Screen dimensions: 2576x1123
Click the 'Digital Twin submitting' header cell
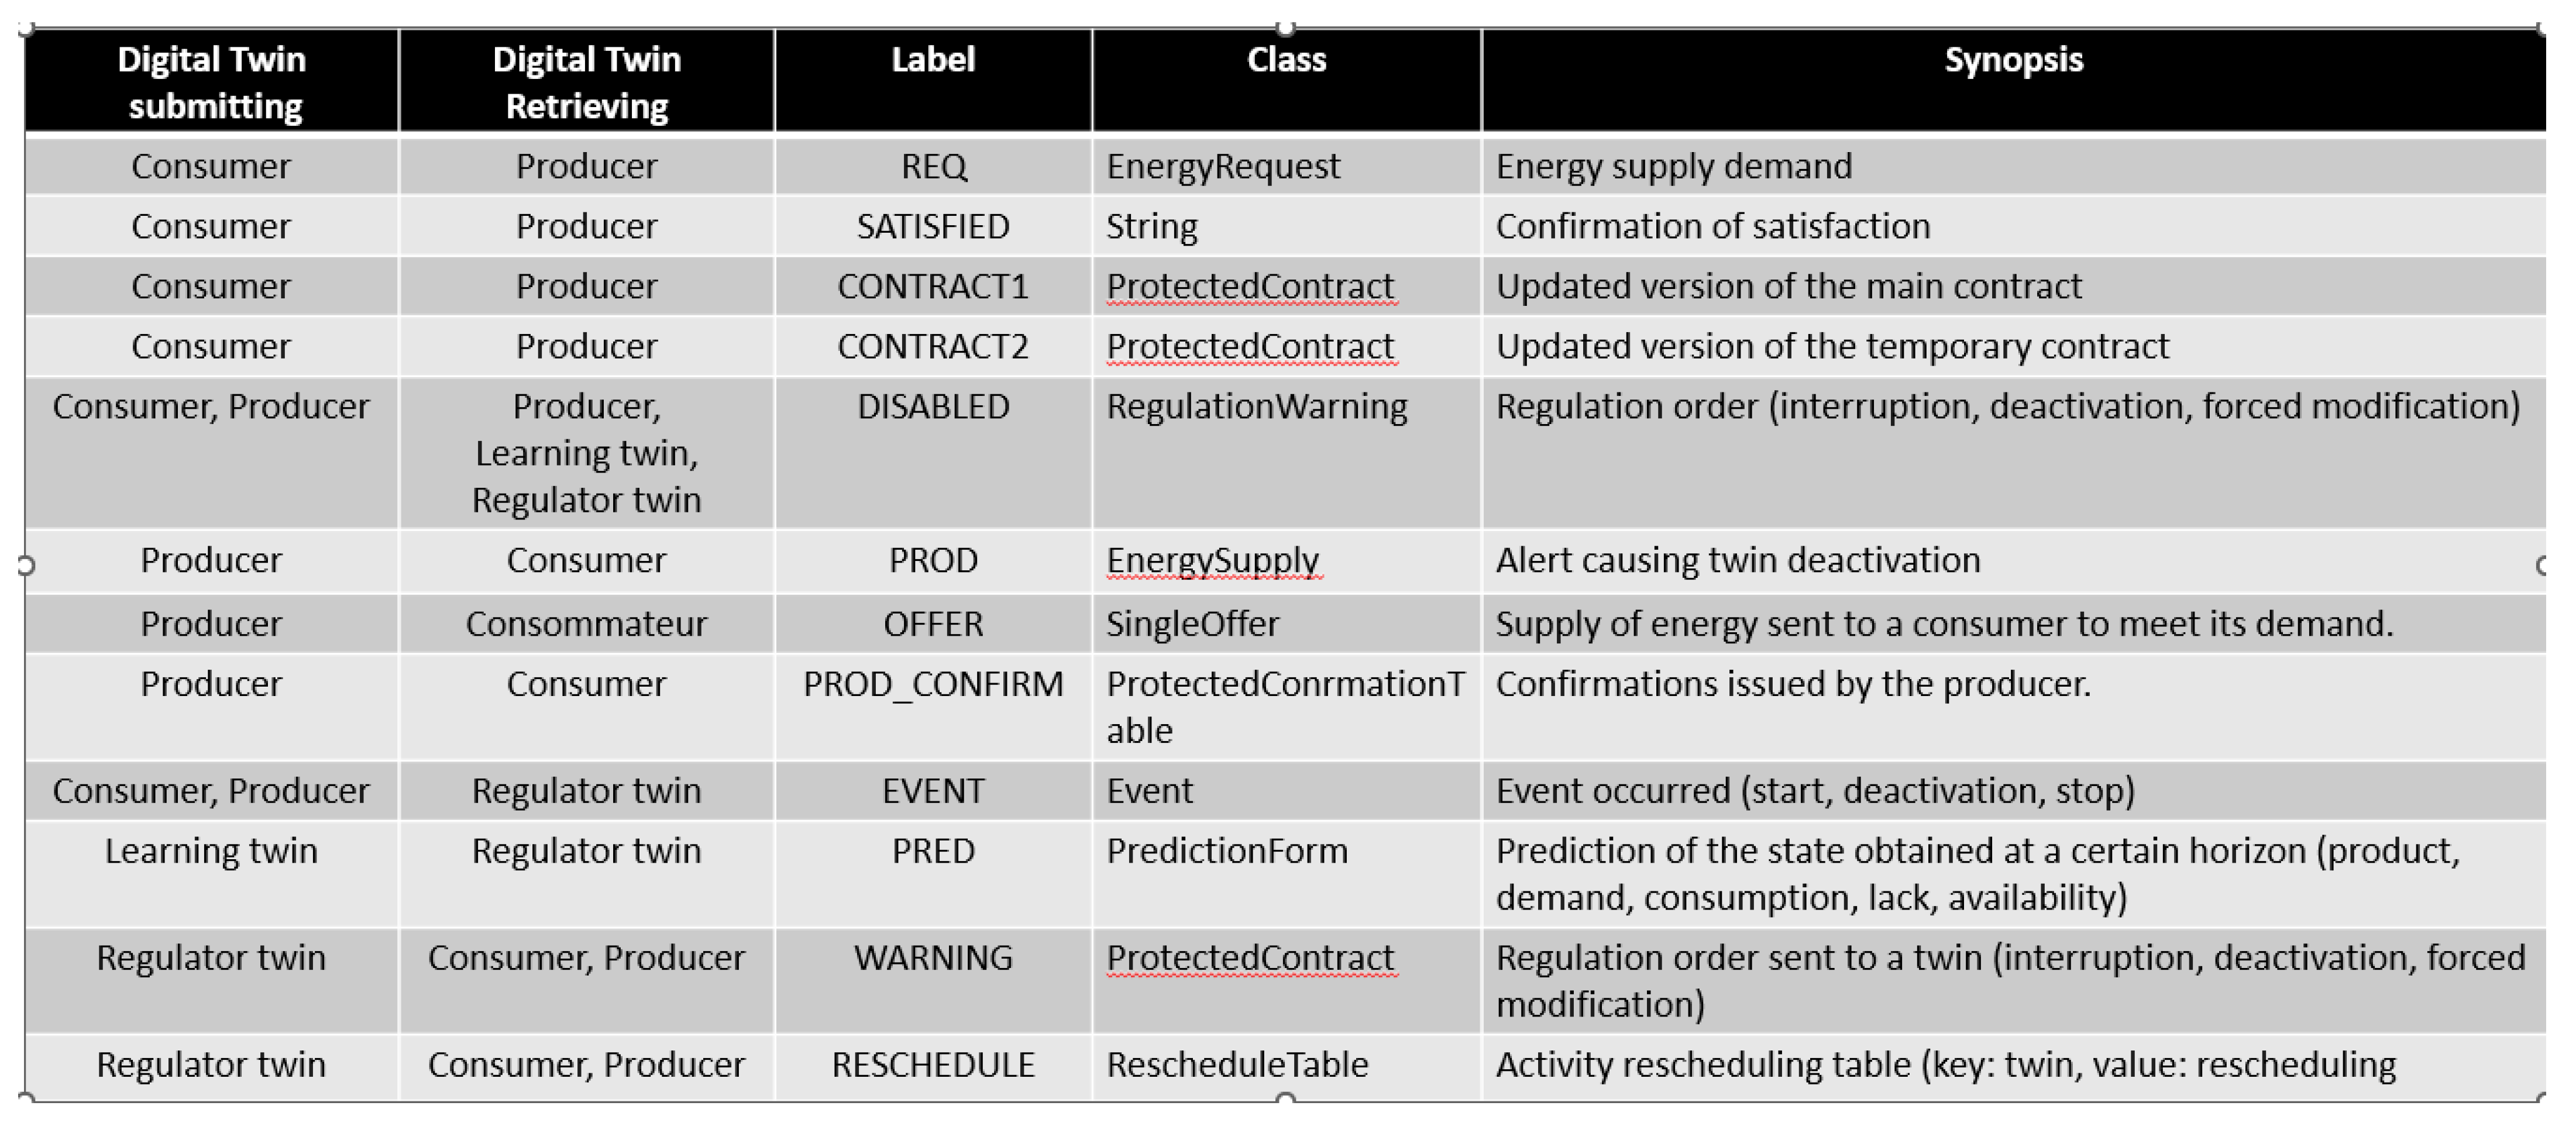[211, 82]
